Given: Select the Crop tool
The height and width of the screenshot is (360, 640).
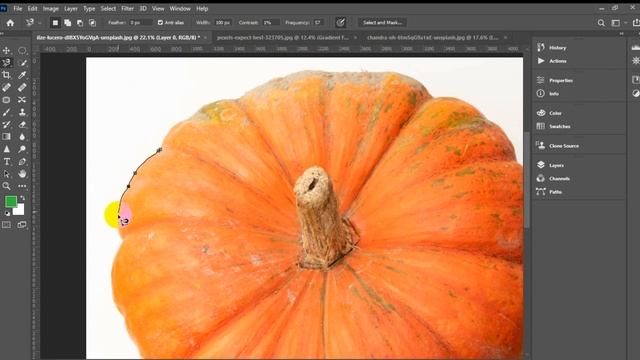Looking at the screenshot, I should click(x=7, y=75).
